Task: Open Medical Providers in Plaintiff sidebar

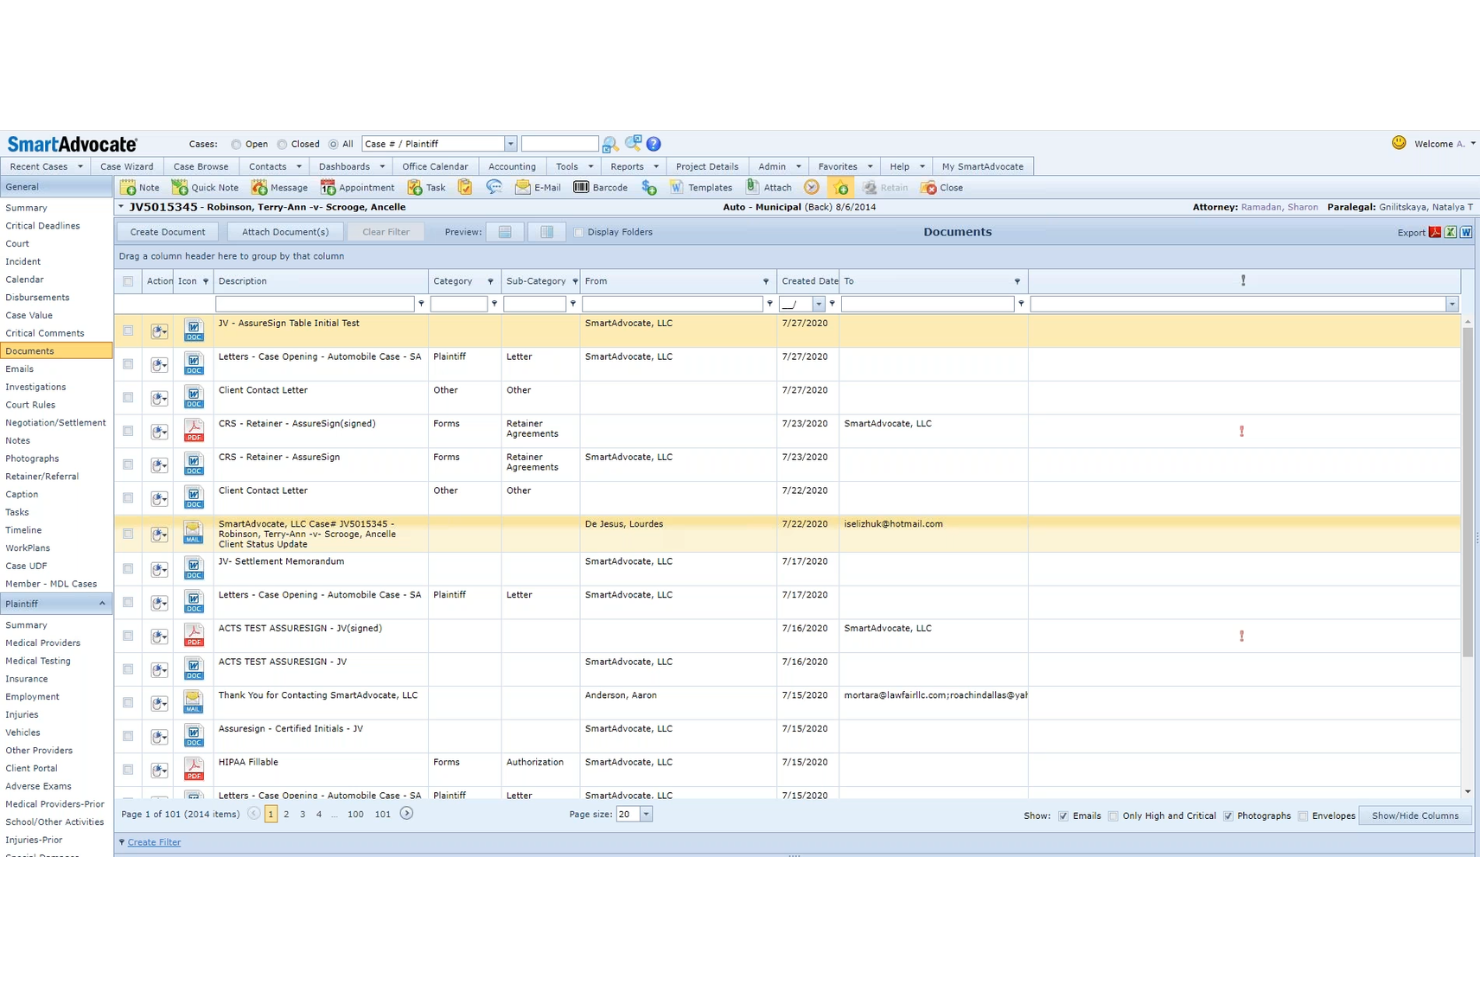Action: coord(43,643)
